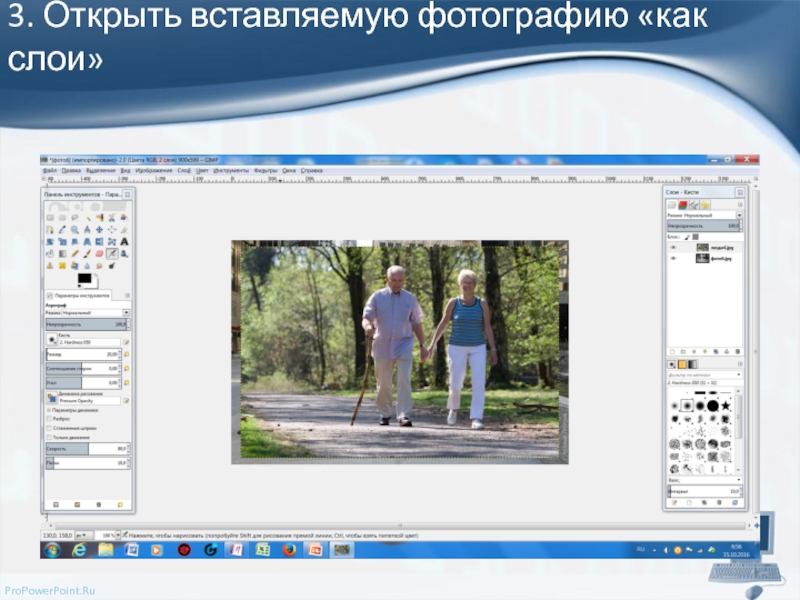Select the Move tool in toolbox
The image size is (800, 600).
[x=100, y=229]
